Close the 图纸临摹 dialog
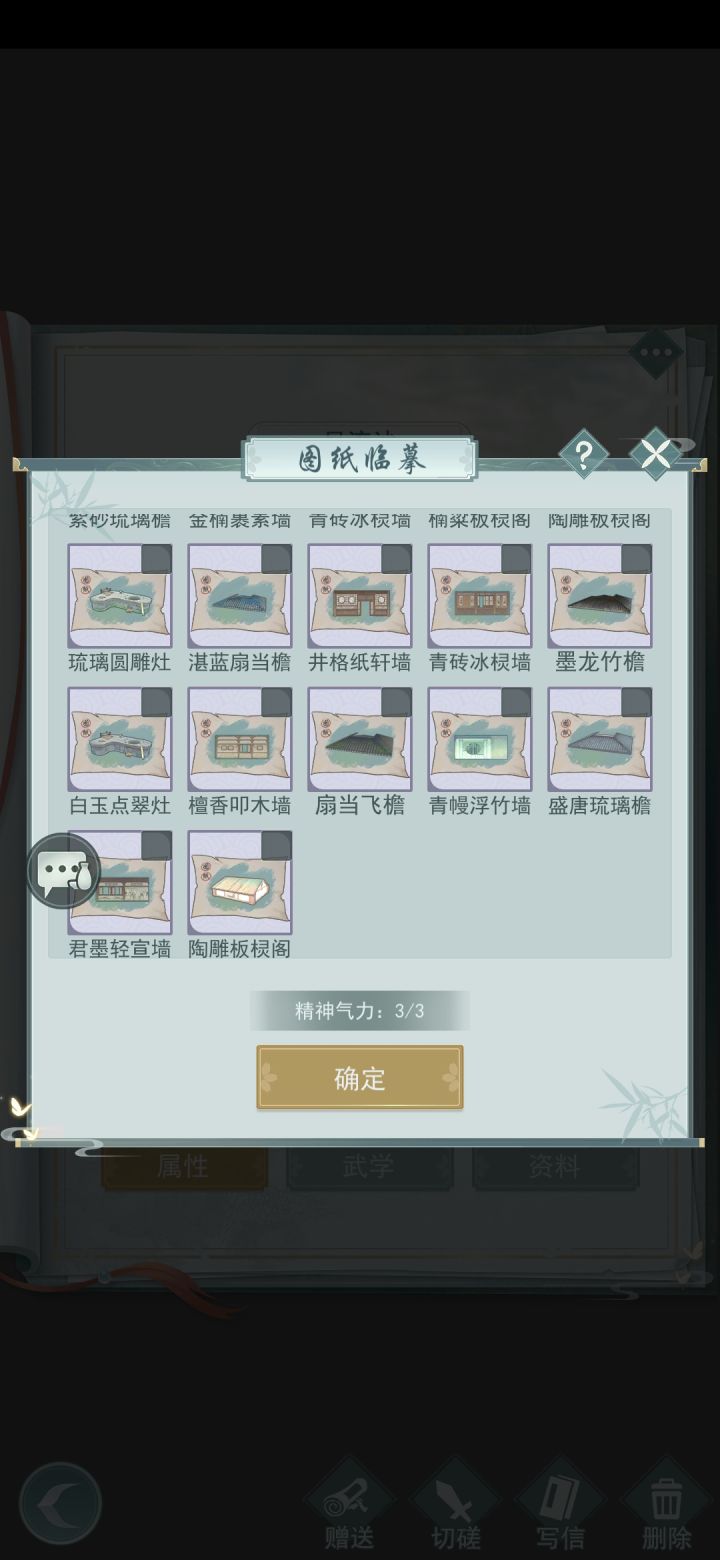Screen dimensions: 720x1560 pyautogui.click(x=656, y=455)
